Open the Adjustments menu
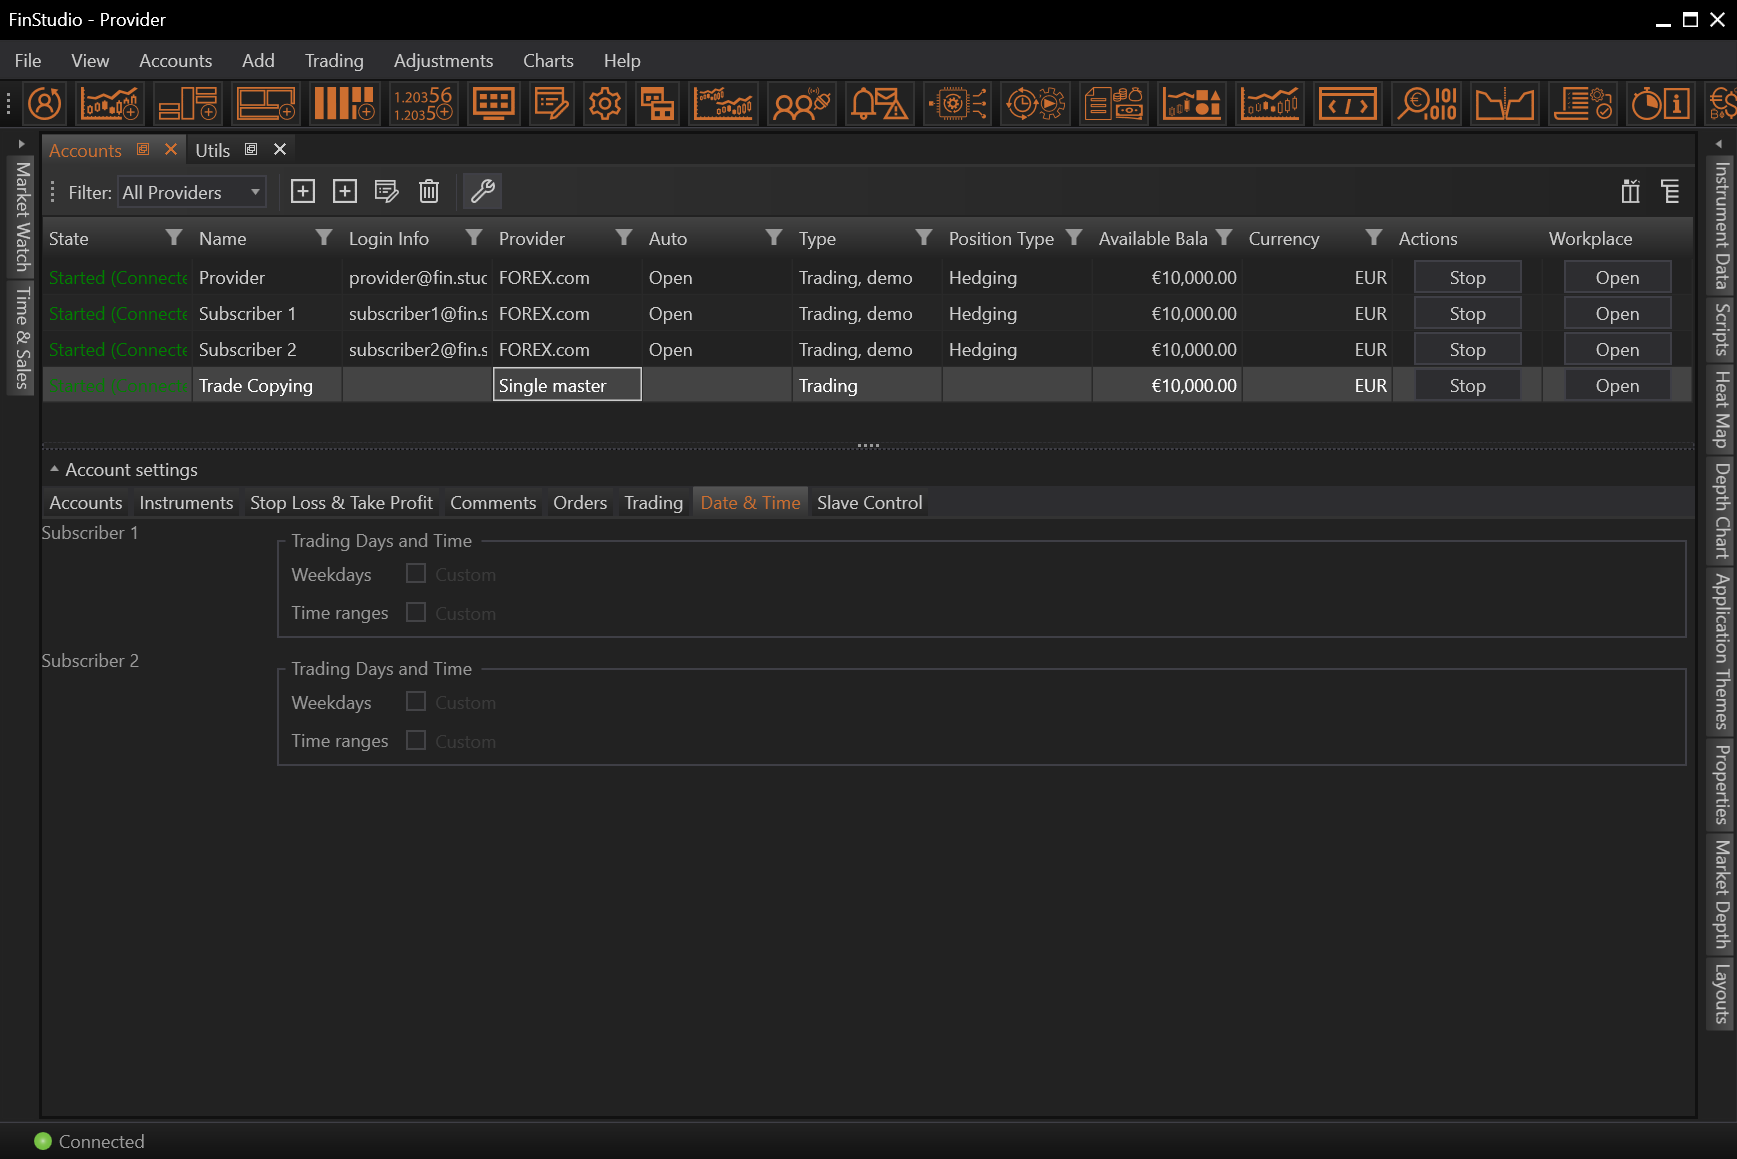 tap(443, 61)
